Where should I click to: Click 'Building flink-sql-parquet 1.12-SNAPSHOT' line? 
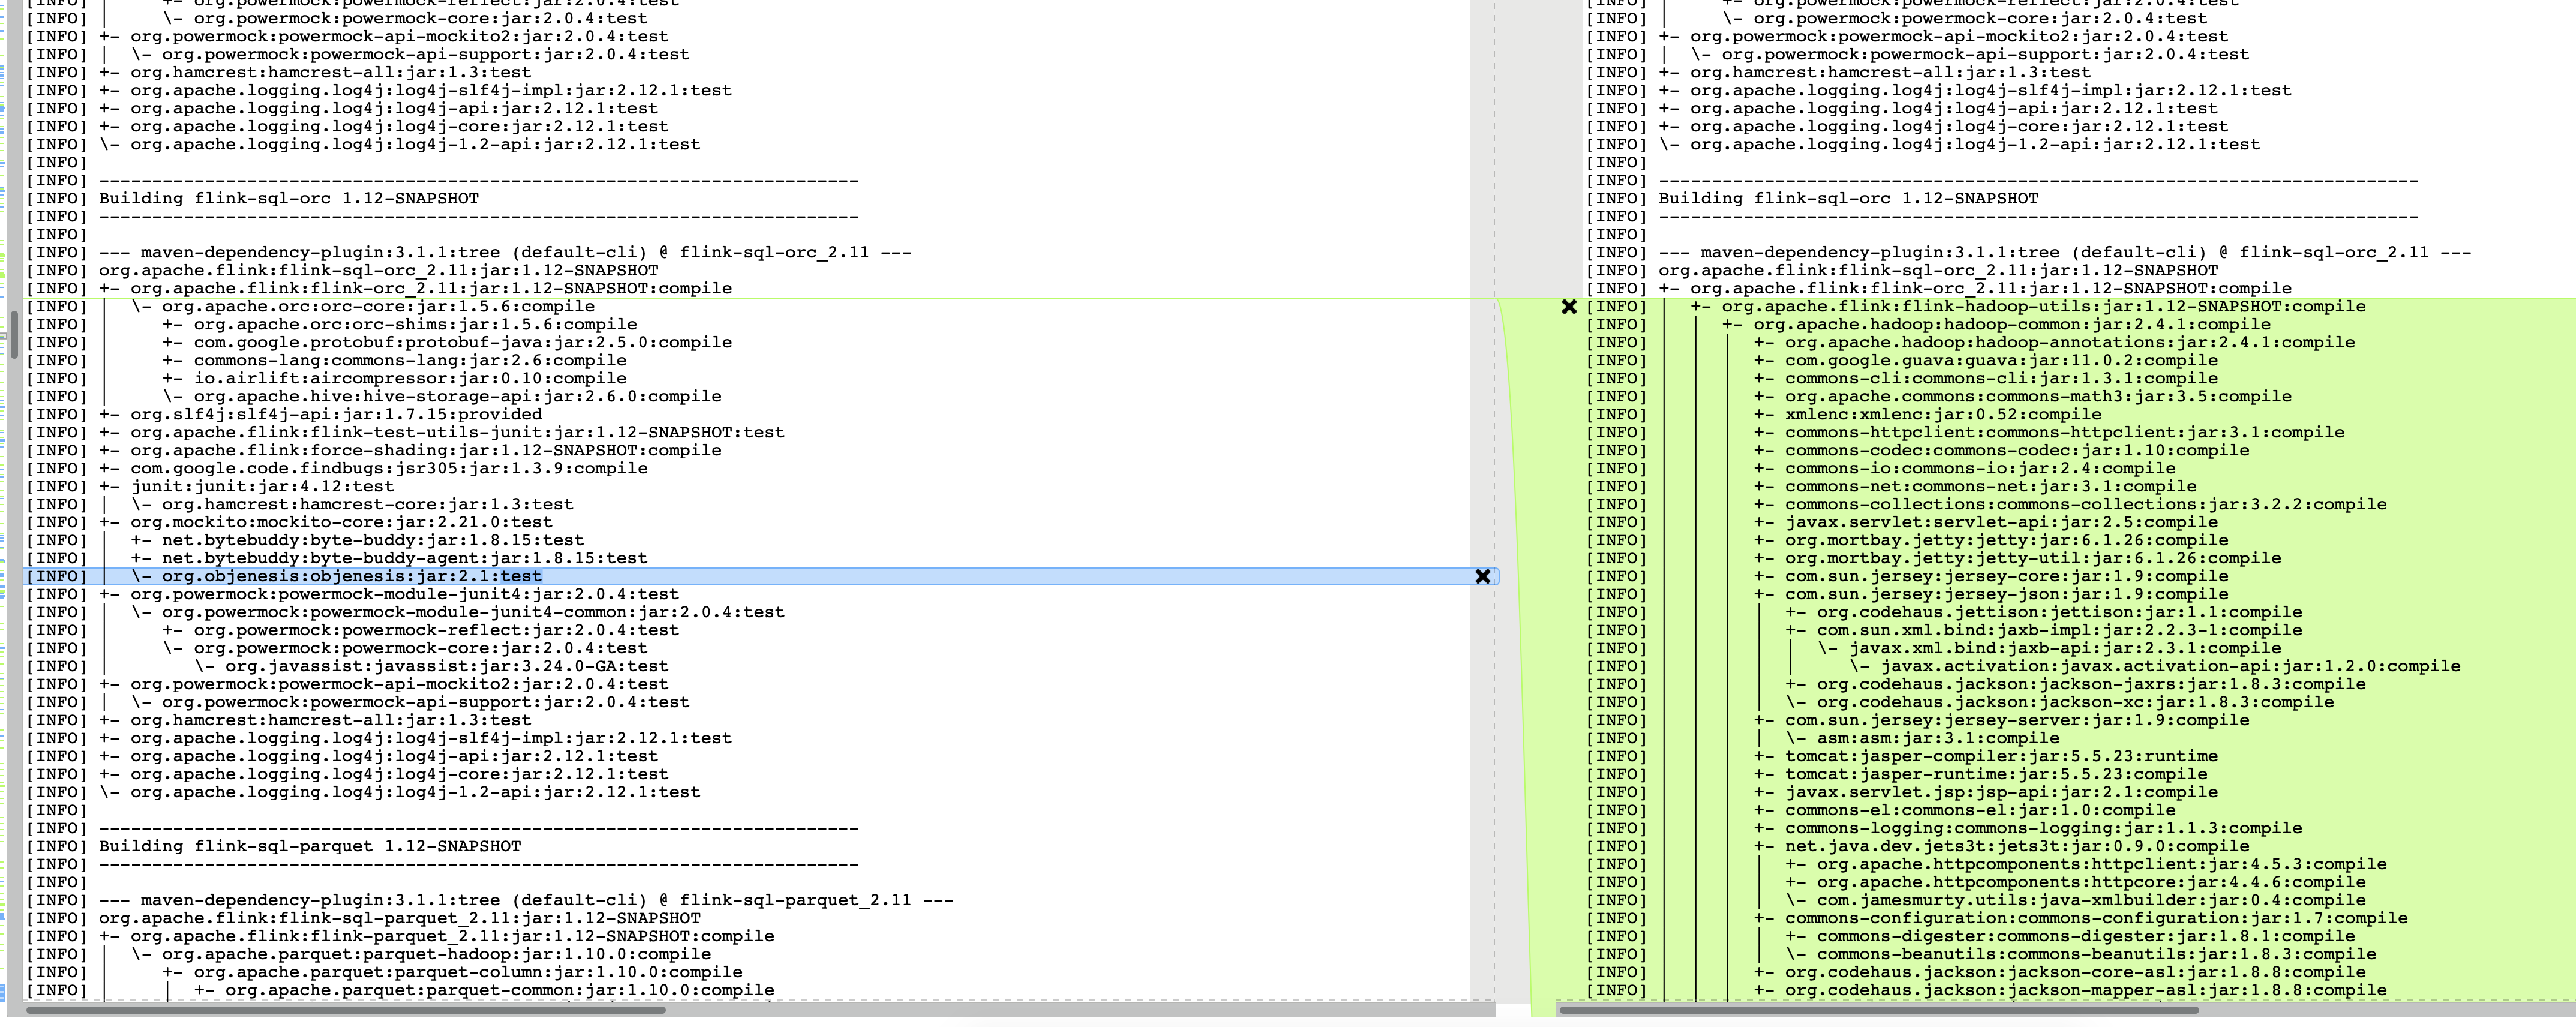309,847
